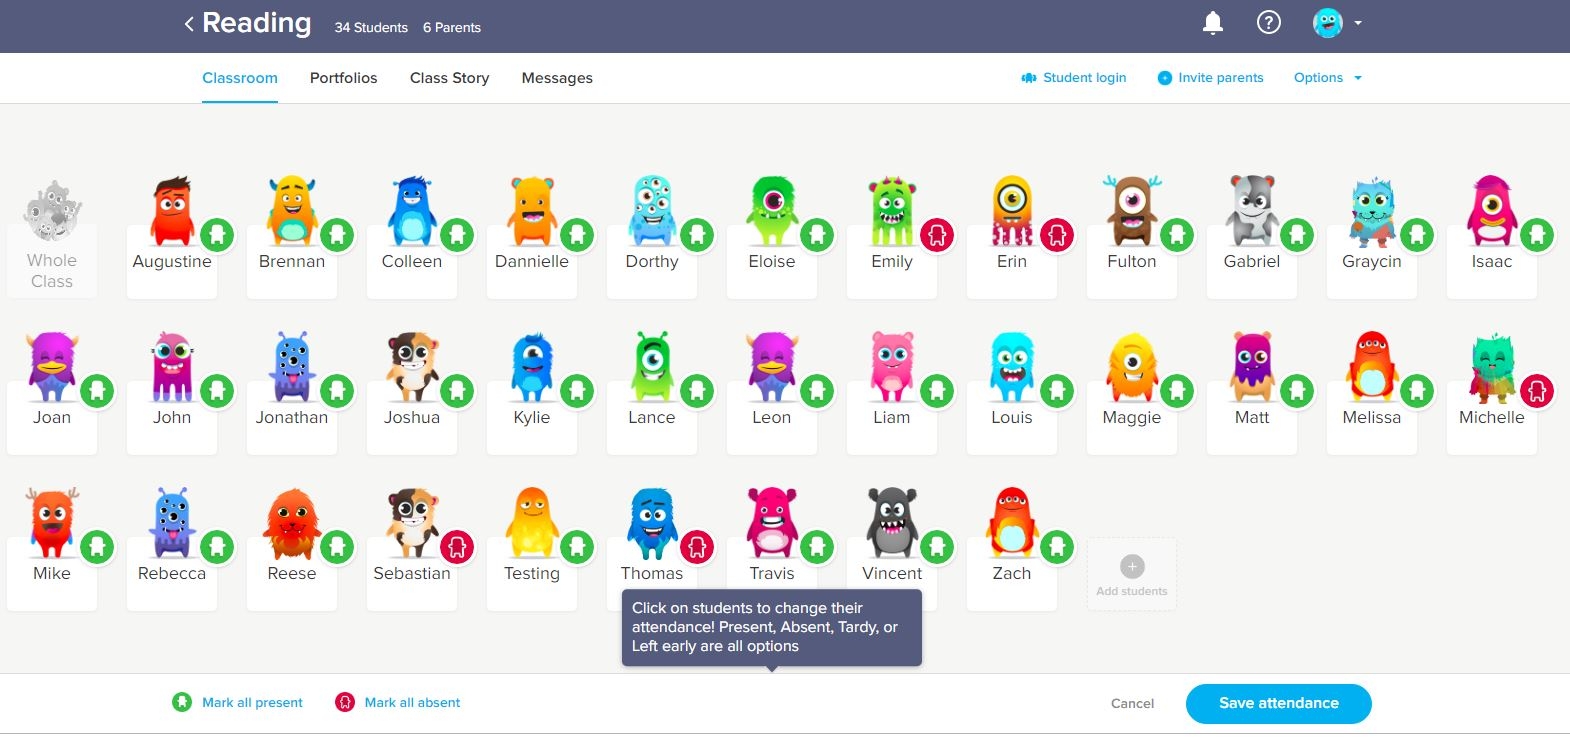Viewport: 1570px width, 738px height.
Task: Click the Cancel link
Action: 1132,703
